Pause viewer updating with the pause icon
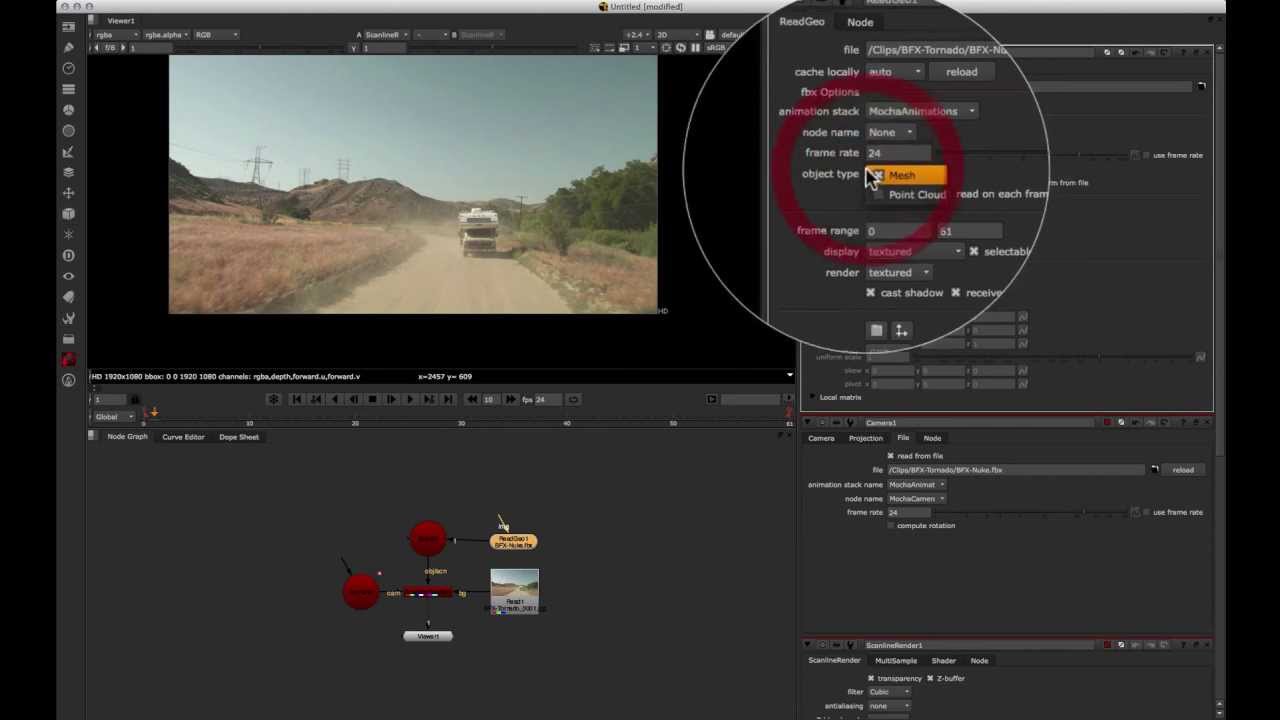1280x720 pixels. 695,48
